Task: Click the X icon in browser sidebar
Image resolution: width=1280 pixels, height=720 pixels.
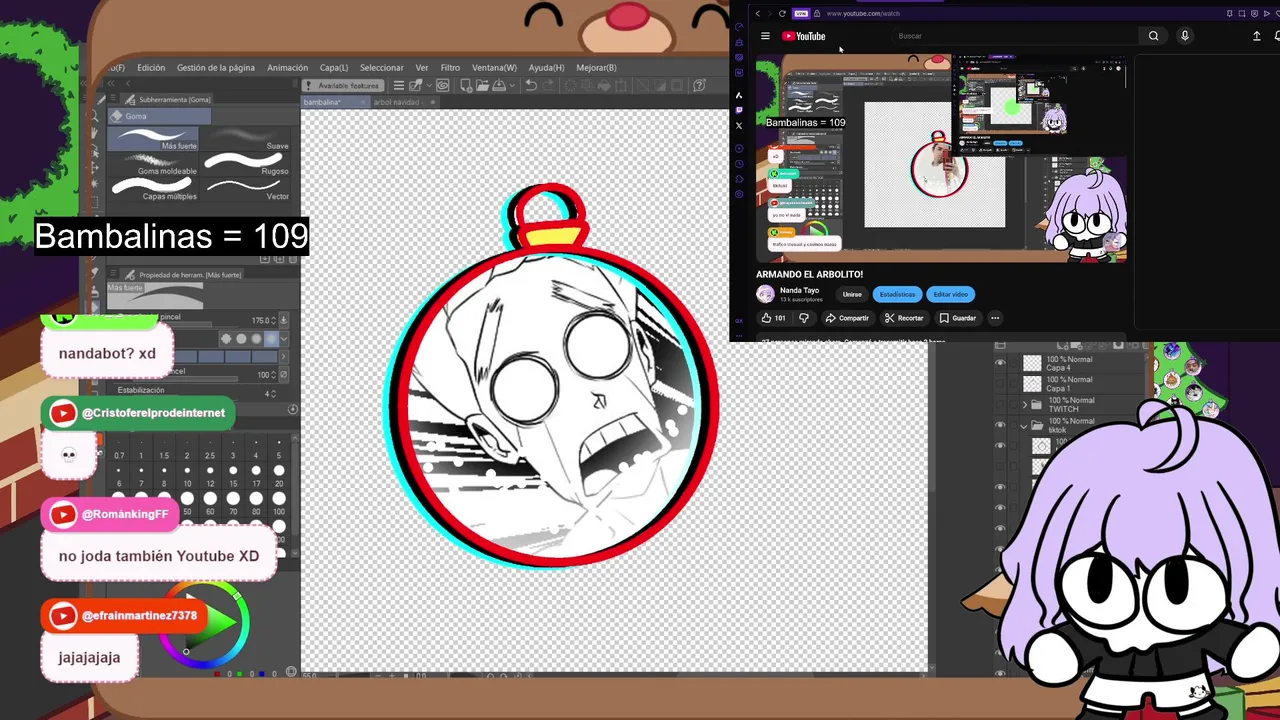Action: point(739,126)
